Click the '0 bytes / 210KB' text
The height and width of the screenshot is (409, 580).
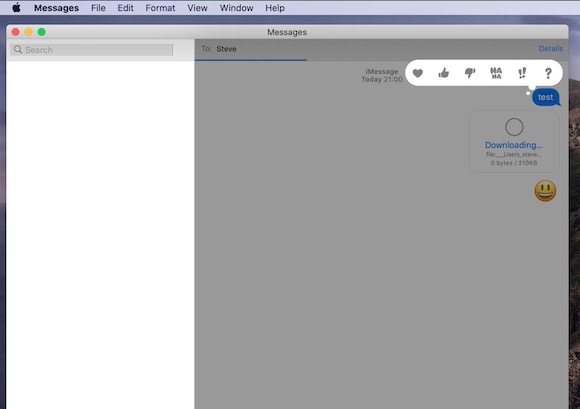[x=514, y=163]
